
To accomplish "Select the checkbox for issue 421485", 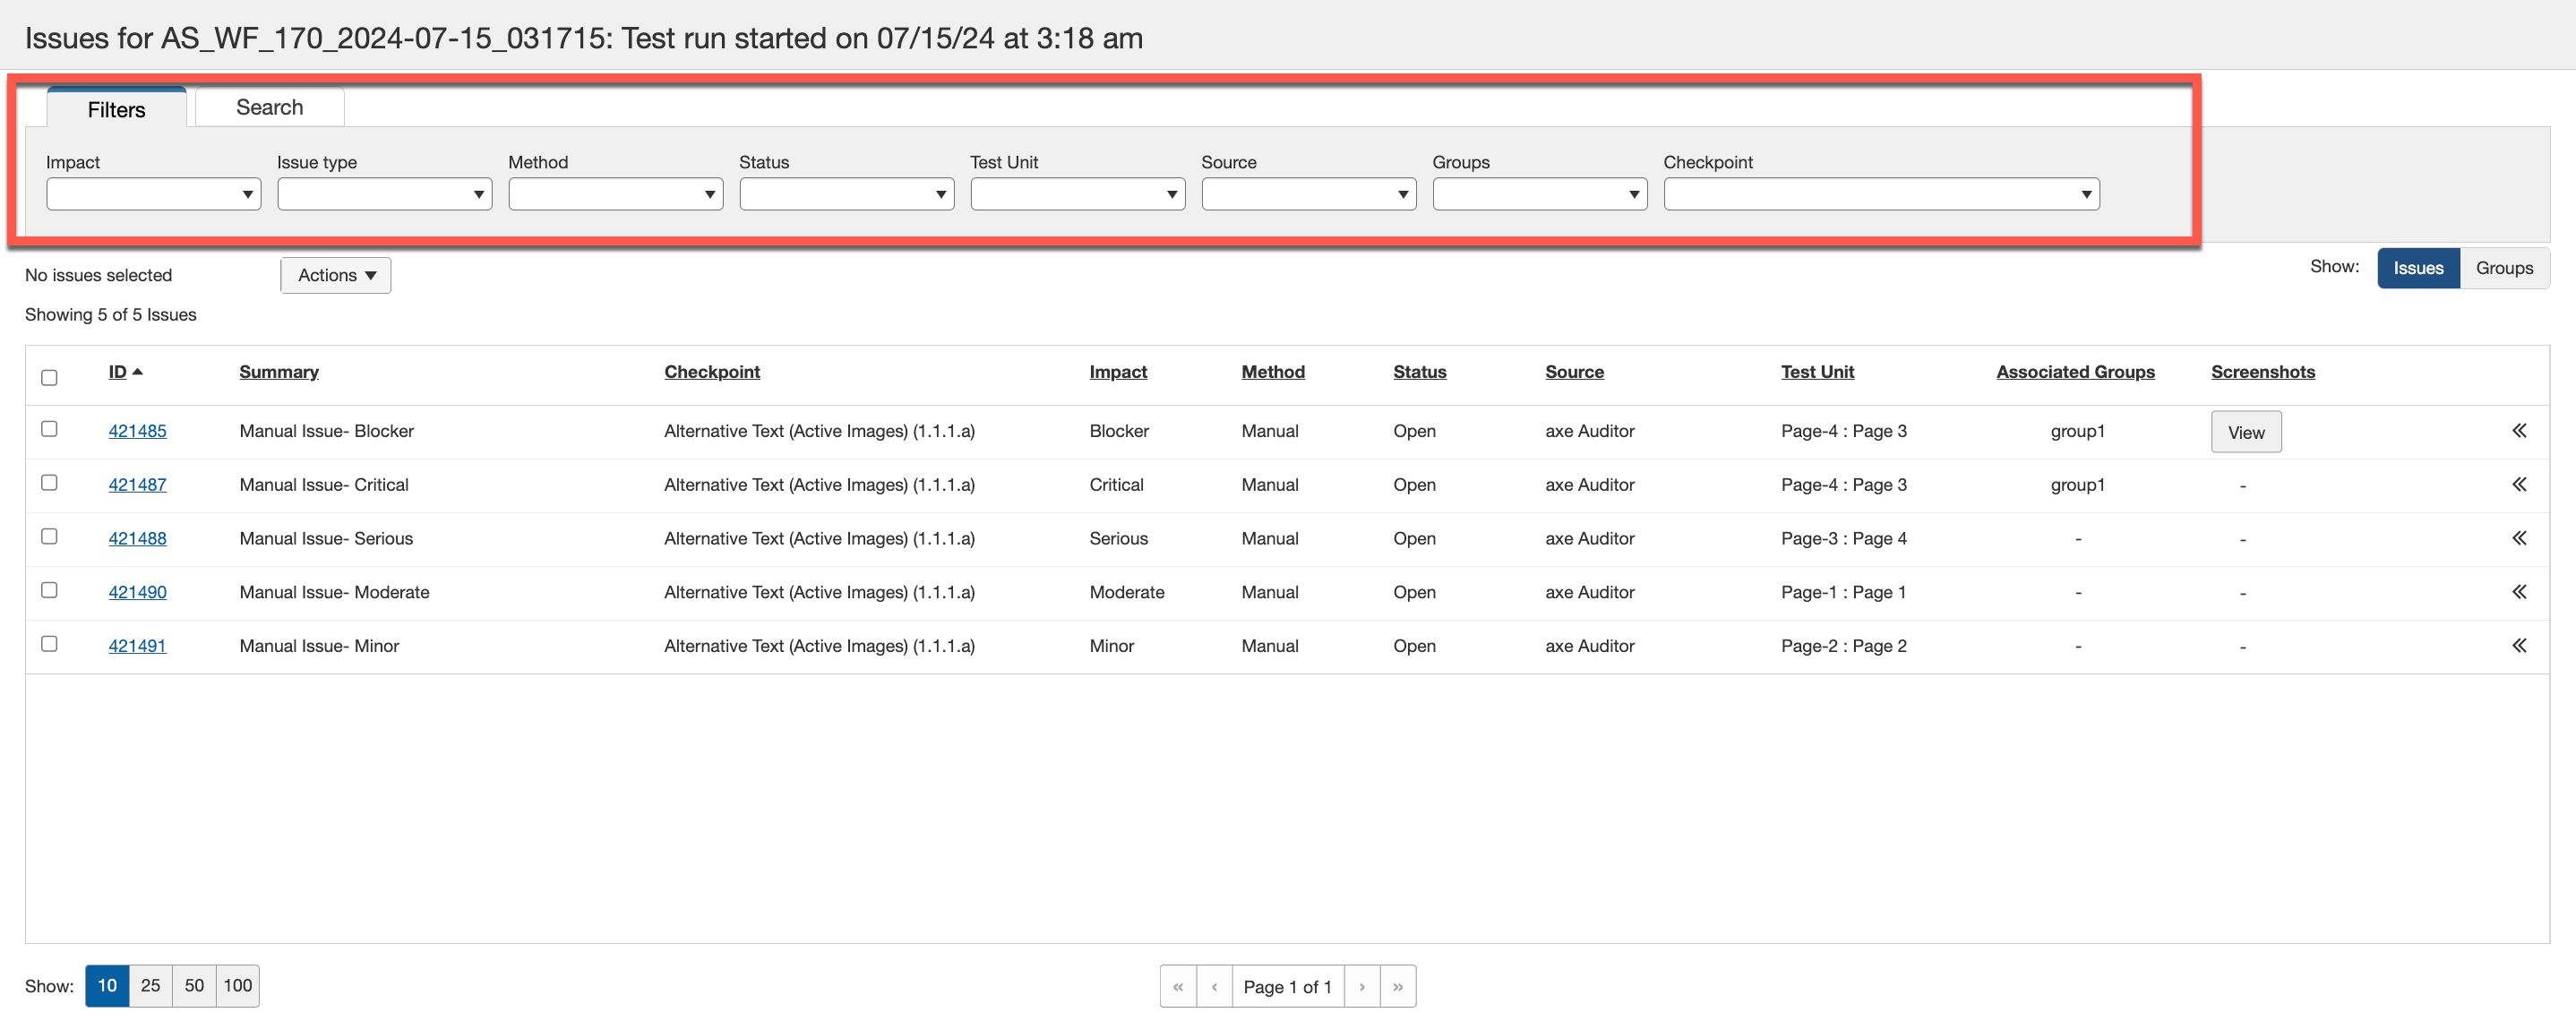I will pos(49,430).
